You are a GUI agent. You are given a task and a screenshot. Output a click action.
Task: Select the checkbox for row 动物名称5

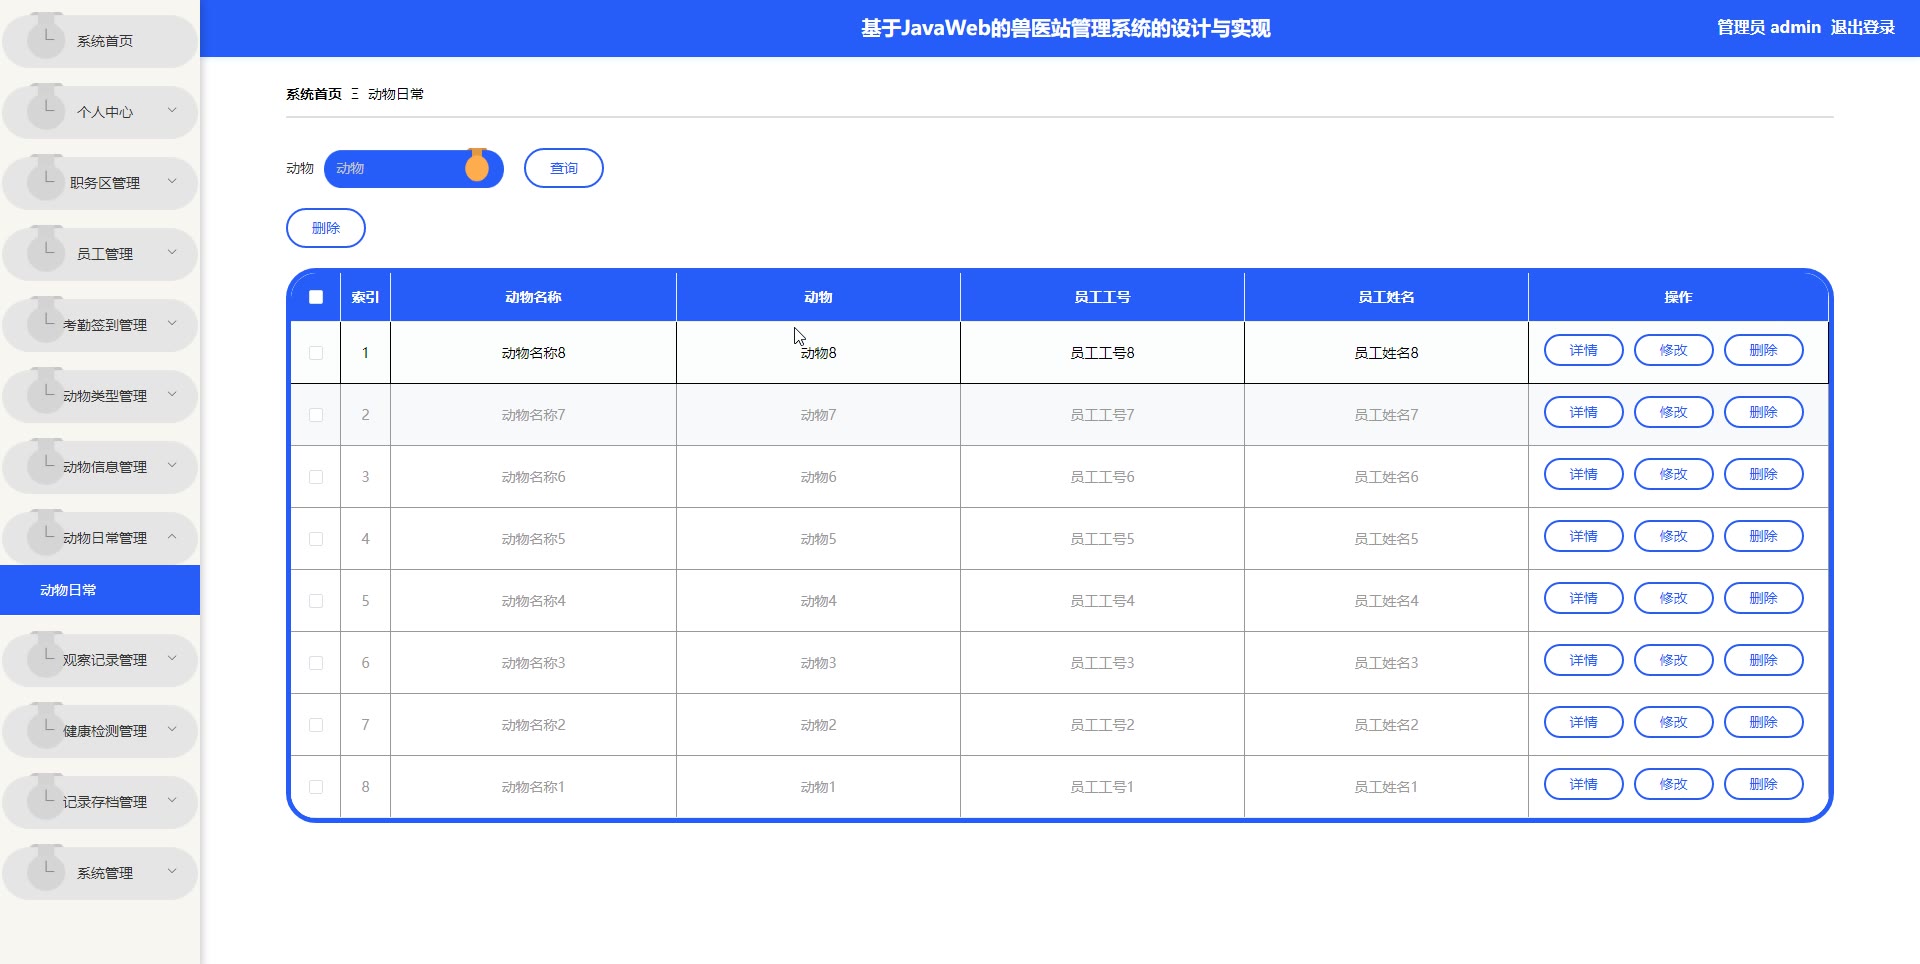(x=316, y=539)
